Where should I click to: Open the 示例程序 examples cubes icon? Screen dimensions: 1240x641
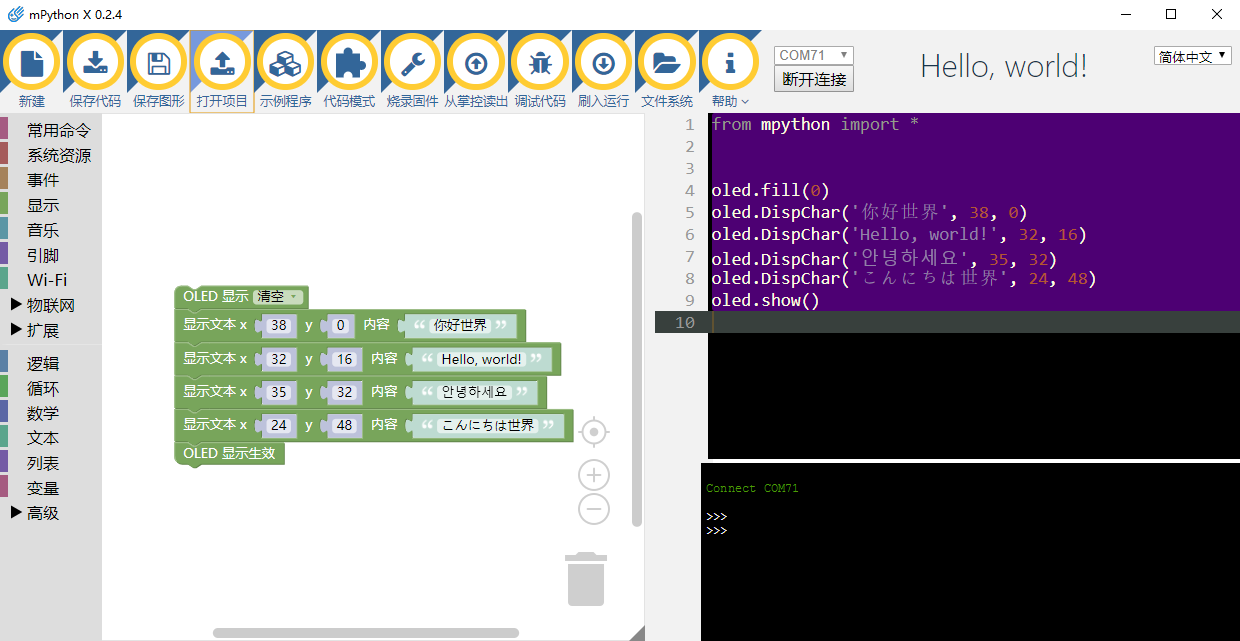tap(286, 64)
